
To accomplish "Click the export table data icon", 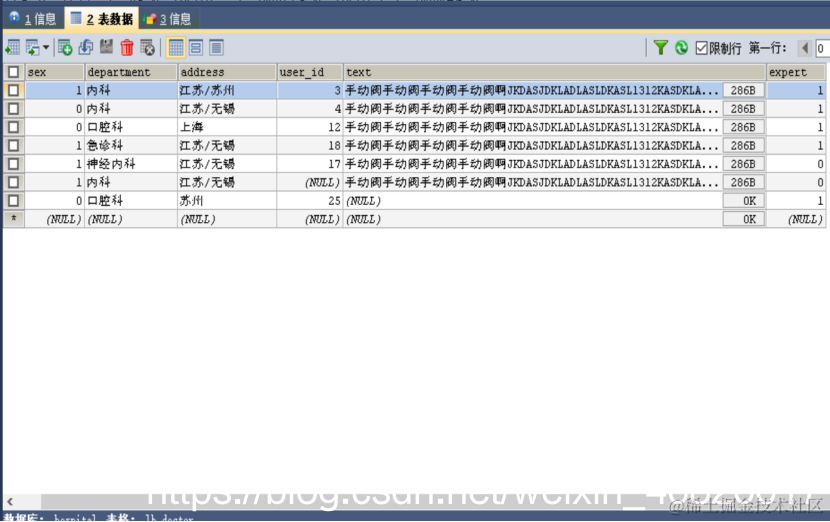I will coord(13,48).
